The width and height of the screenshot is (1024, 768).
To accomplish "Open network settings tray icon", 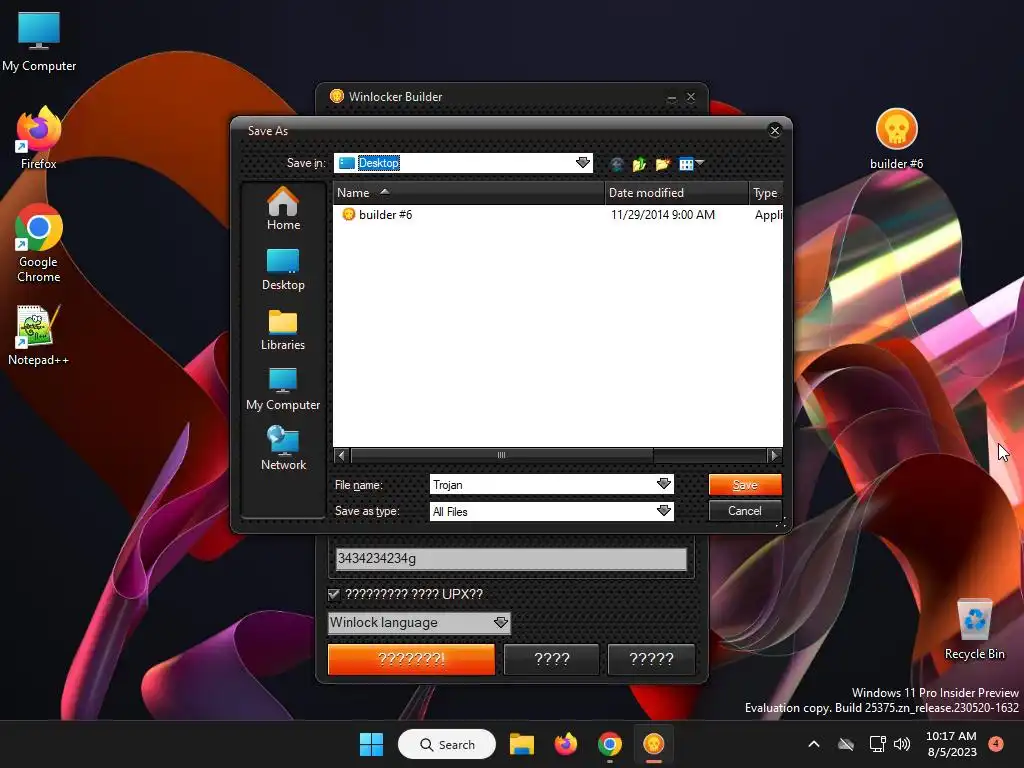I will (877, 744).
